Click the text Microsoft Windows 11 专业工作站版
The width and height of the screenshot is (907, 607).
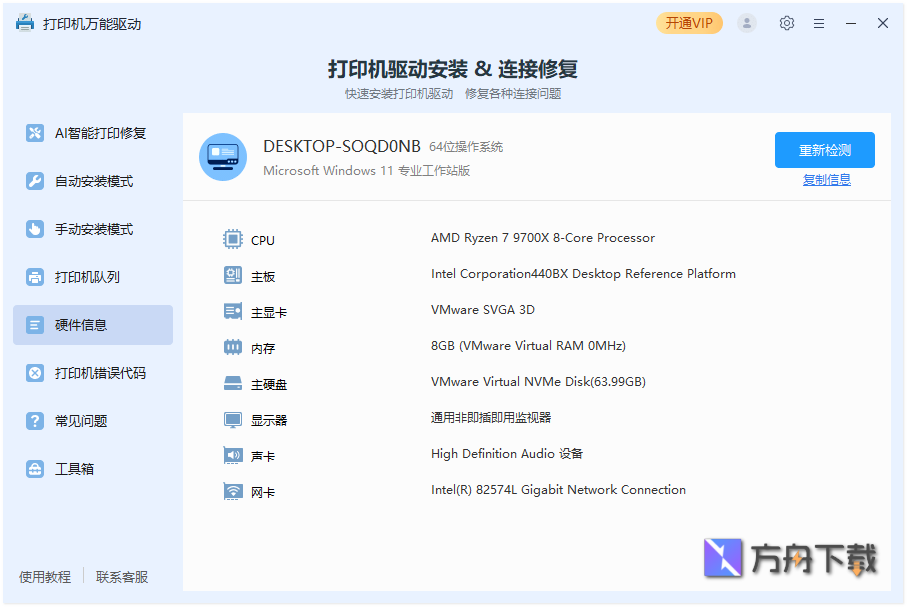[367, 171]
